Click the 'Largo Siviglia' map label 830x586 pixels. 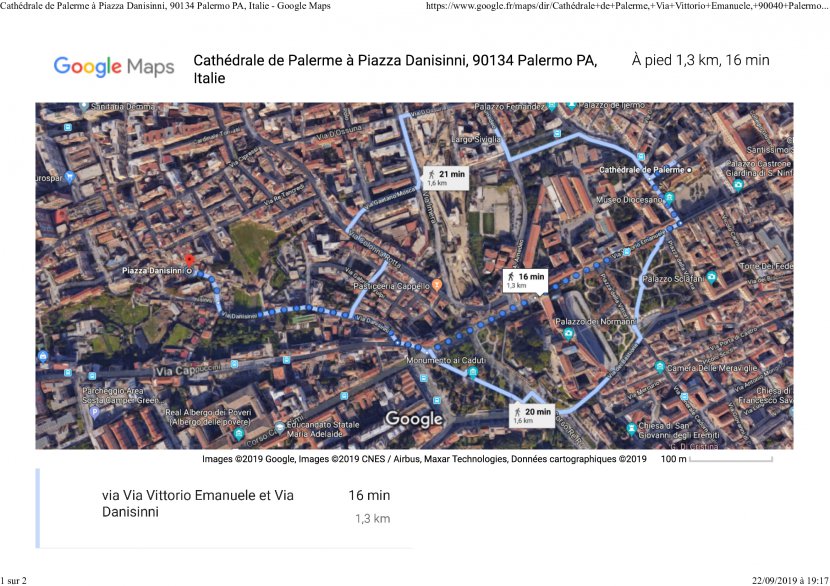click(476, 139)
